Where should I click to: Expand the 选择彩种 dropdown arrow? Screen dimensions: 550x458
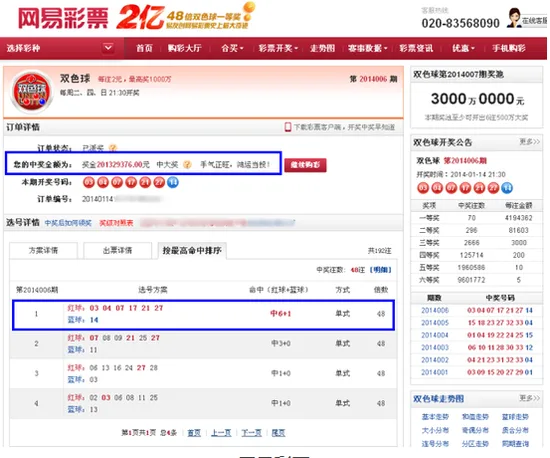108,47
